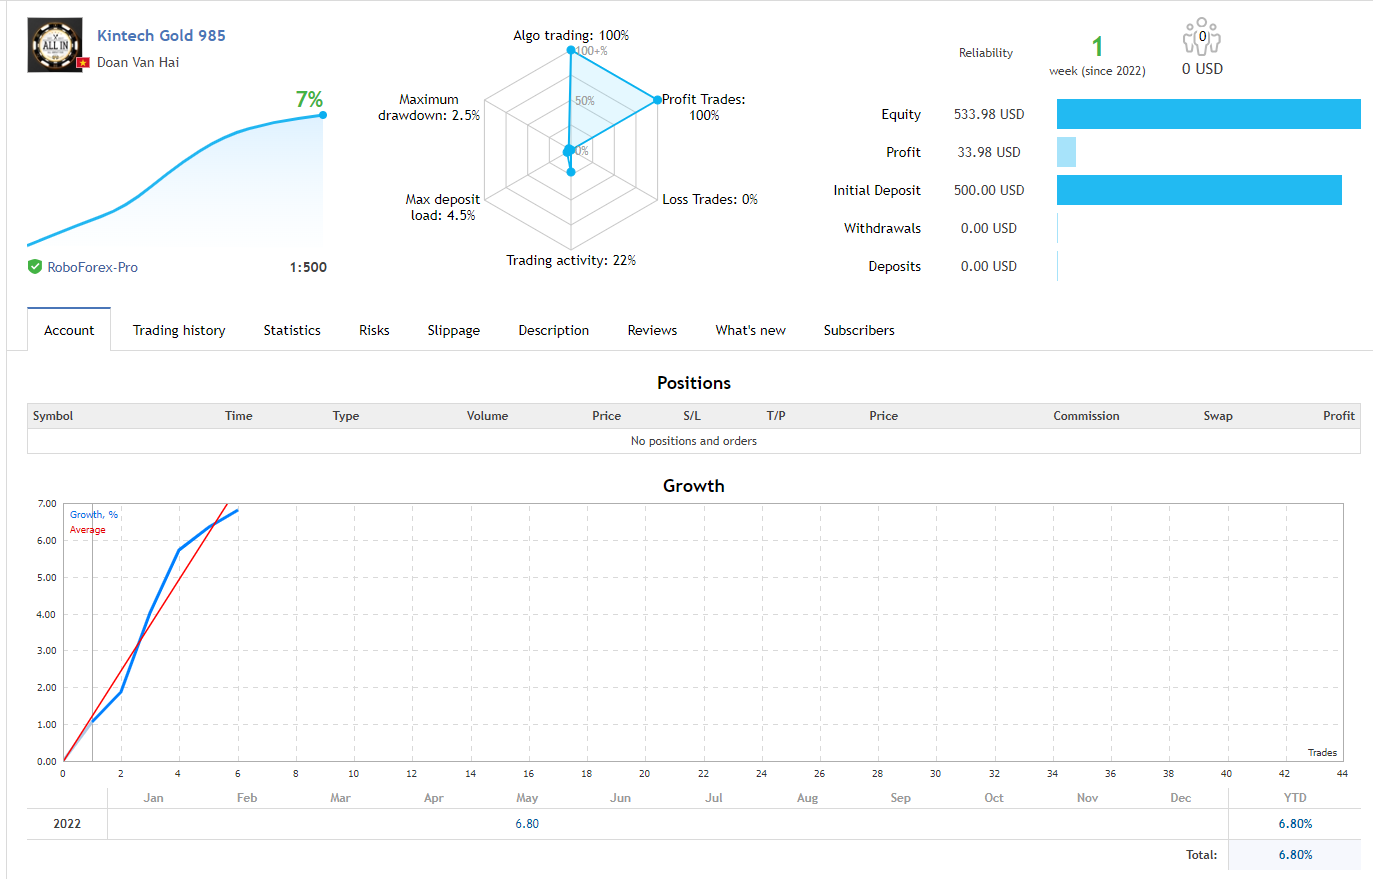Click the green 7% growth figure
The height and width of the screenshot is (879, 1373).
pyautogui.click(x=309, y=99)
